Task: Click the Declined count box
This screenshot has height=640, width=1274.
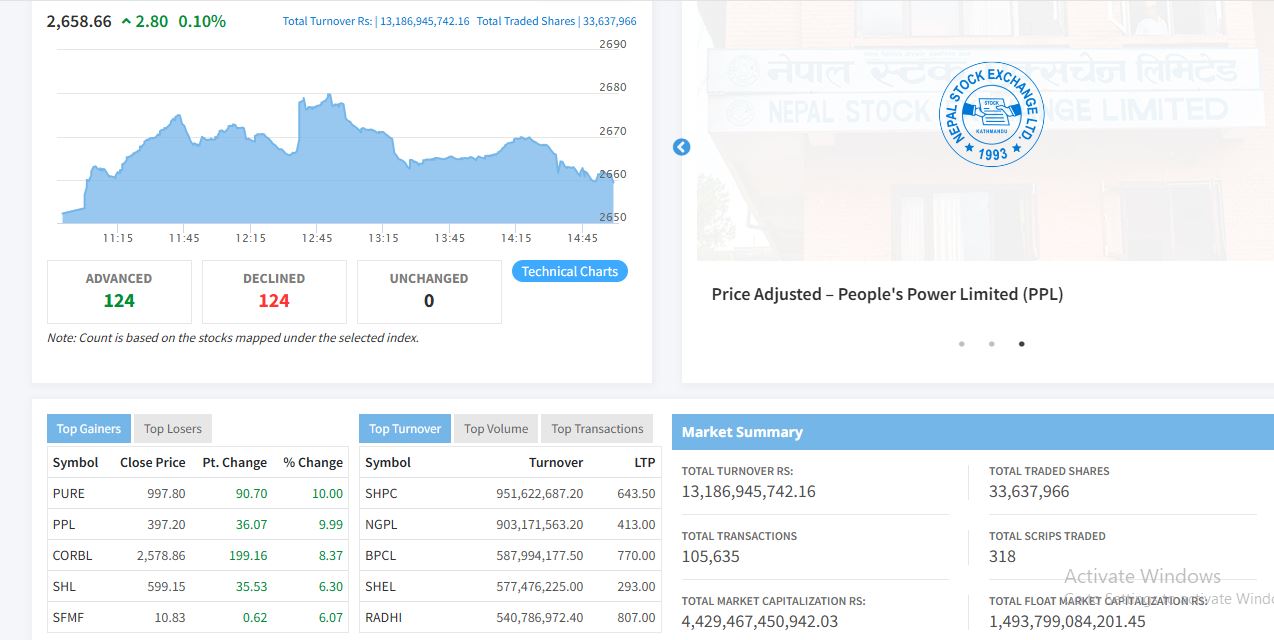Action: (274, 291)
